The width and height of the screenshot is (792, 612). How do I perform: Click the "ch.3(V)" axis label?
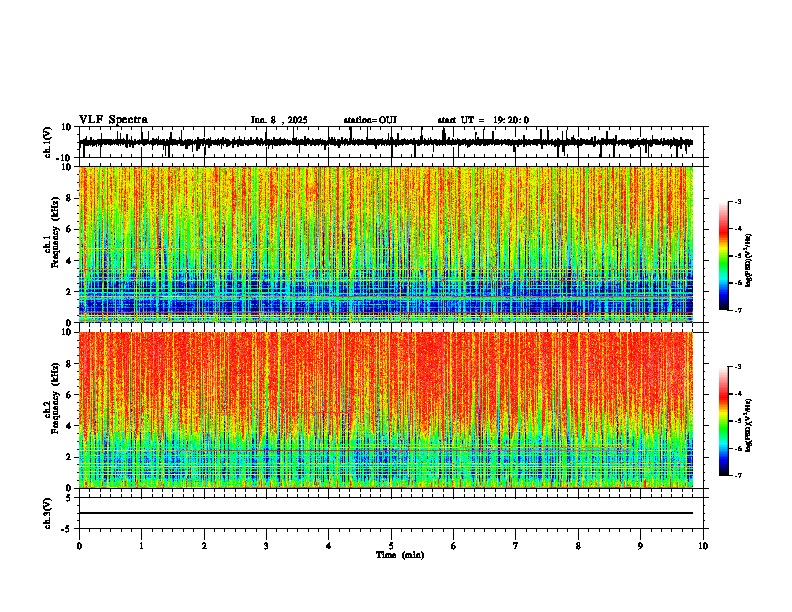[x=48, y=514]
